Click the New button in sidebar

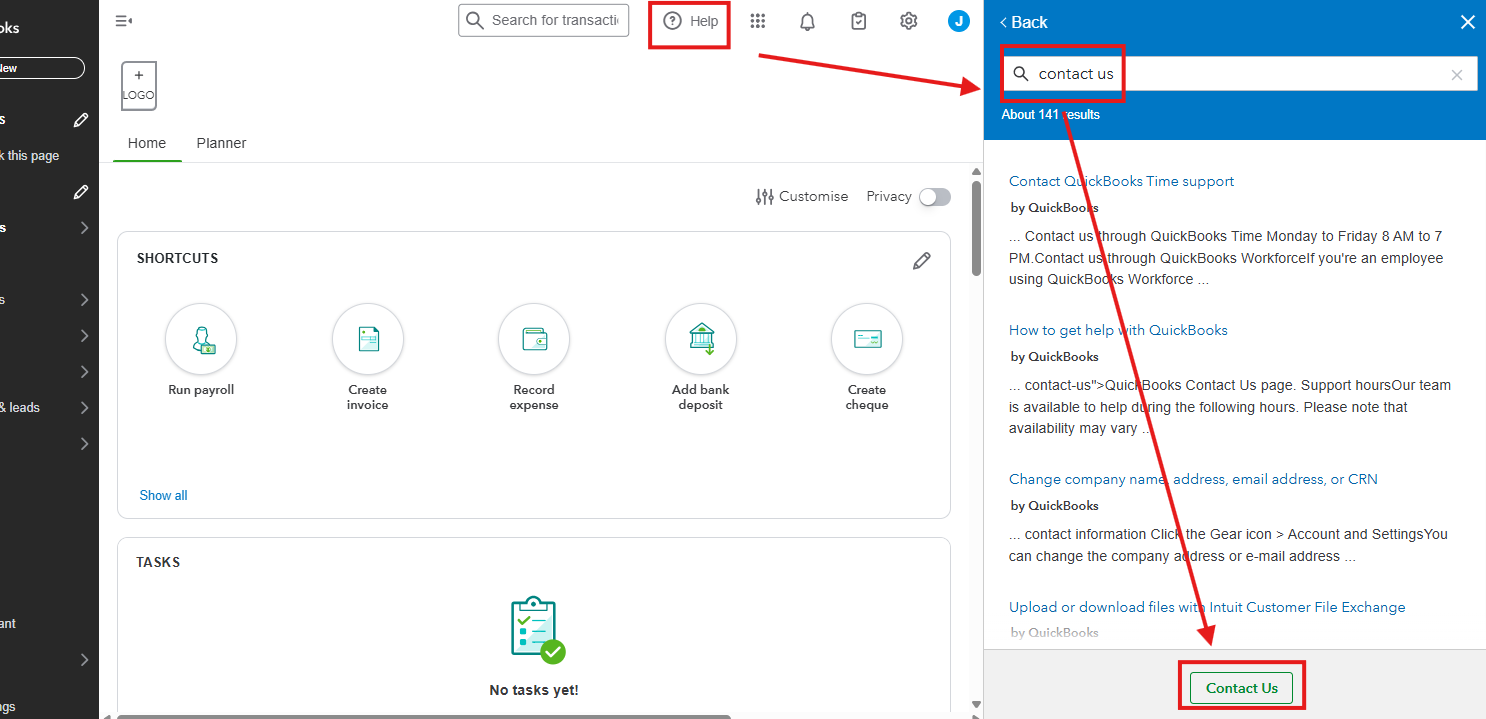[x=42, y=68]
